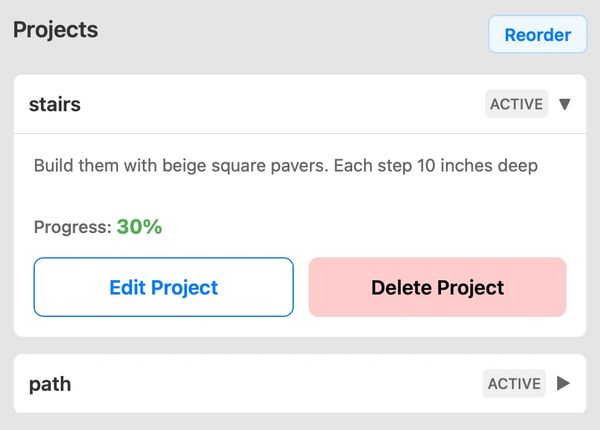Click the empty middle of stairs header row

(280, 104)
